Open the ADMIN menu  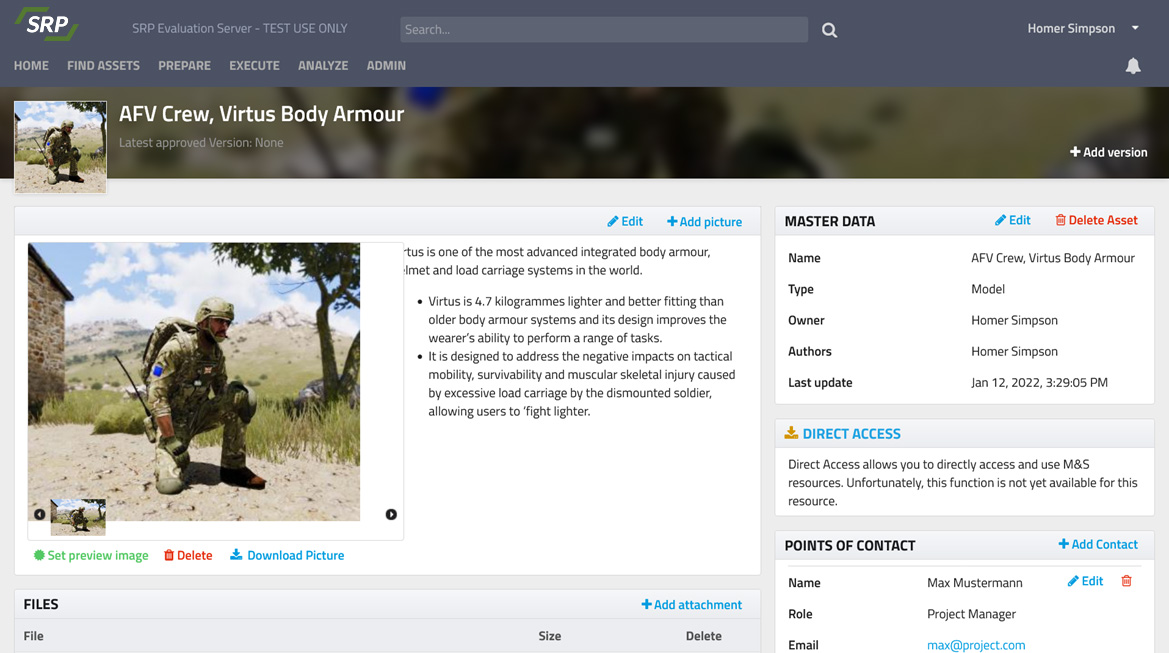[x=386, y=66]
